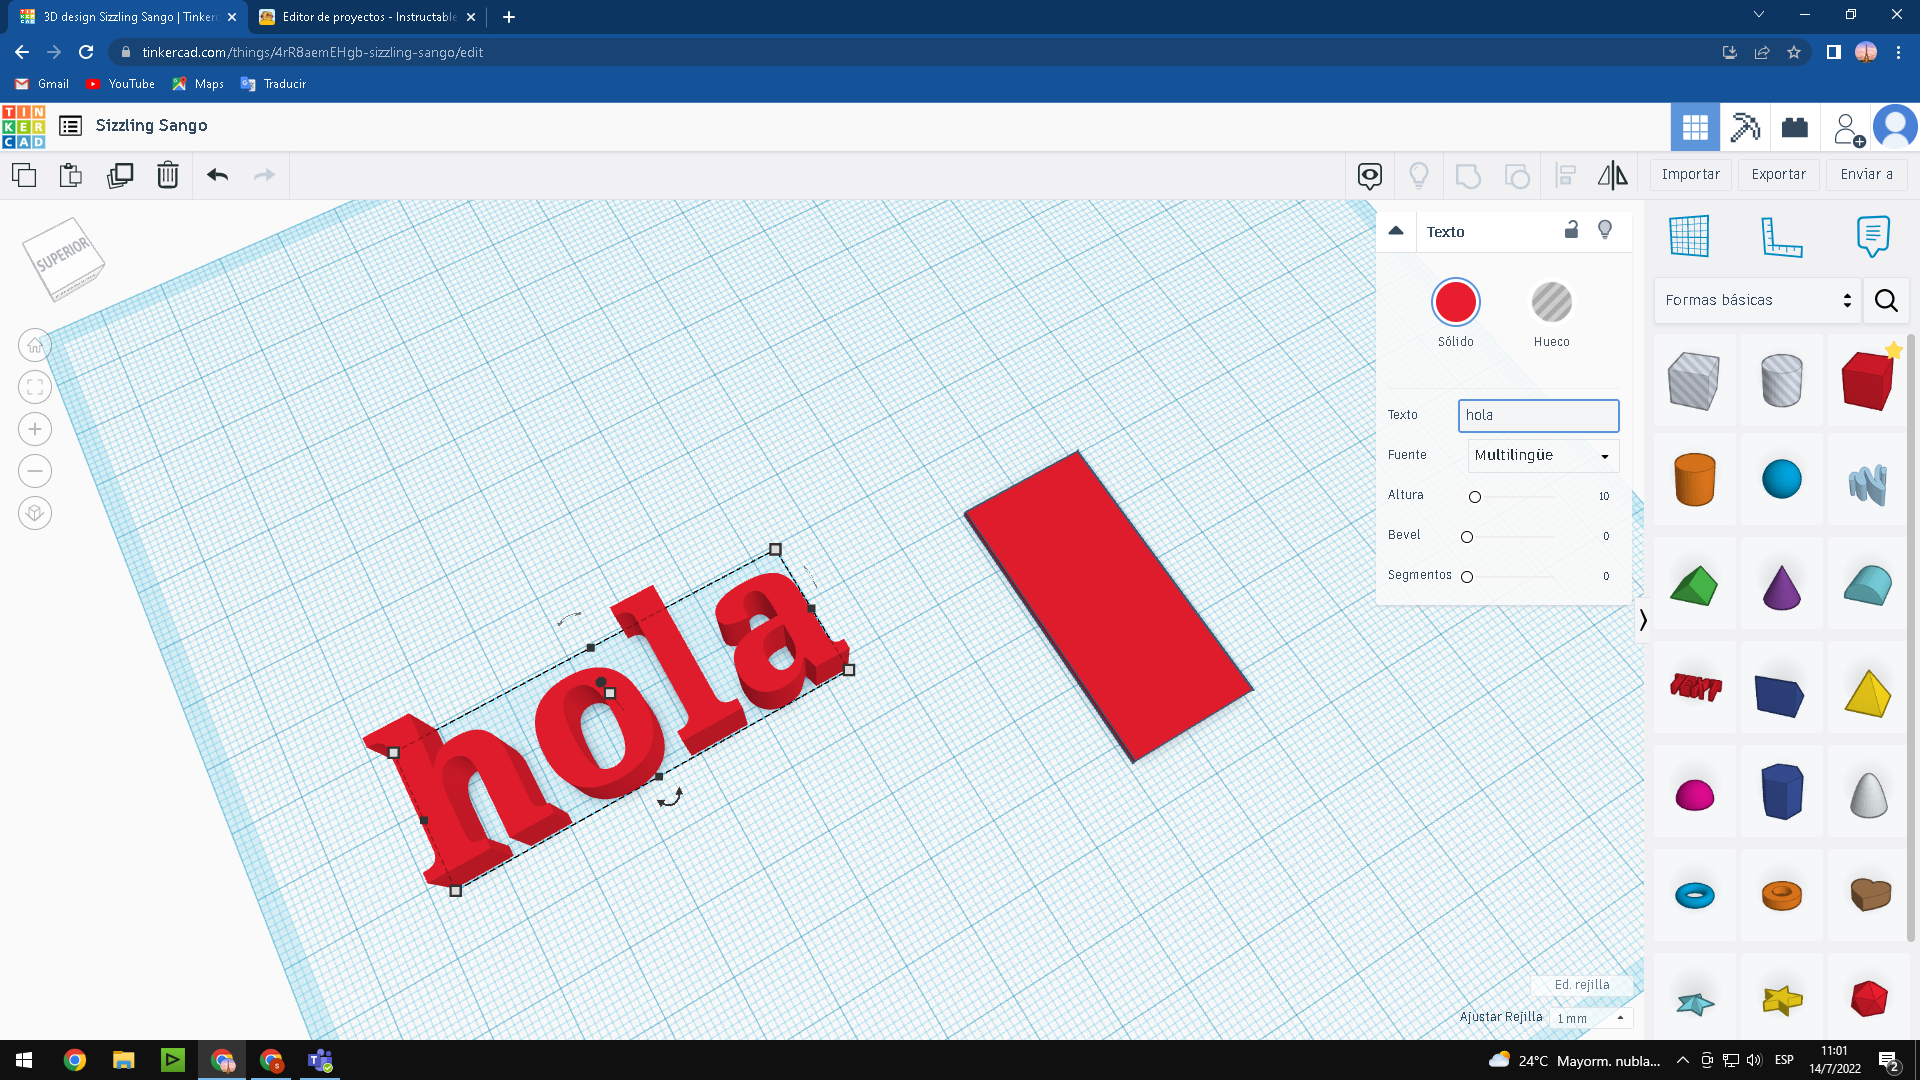Click fit all in view button
Viewport: 1920px width, 1080px height.
point(35,387)
